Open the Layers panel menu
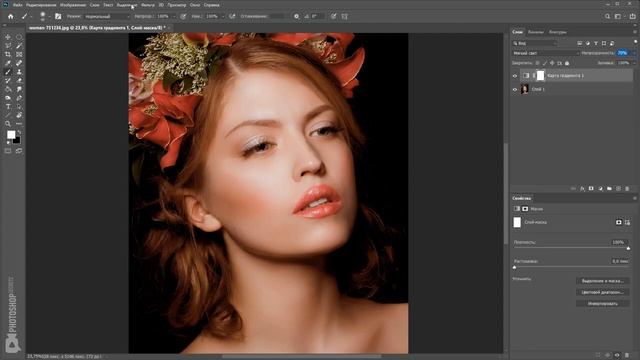The height and width of the screenshot is (360, 640). 635,32
